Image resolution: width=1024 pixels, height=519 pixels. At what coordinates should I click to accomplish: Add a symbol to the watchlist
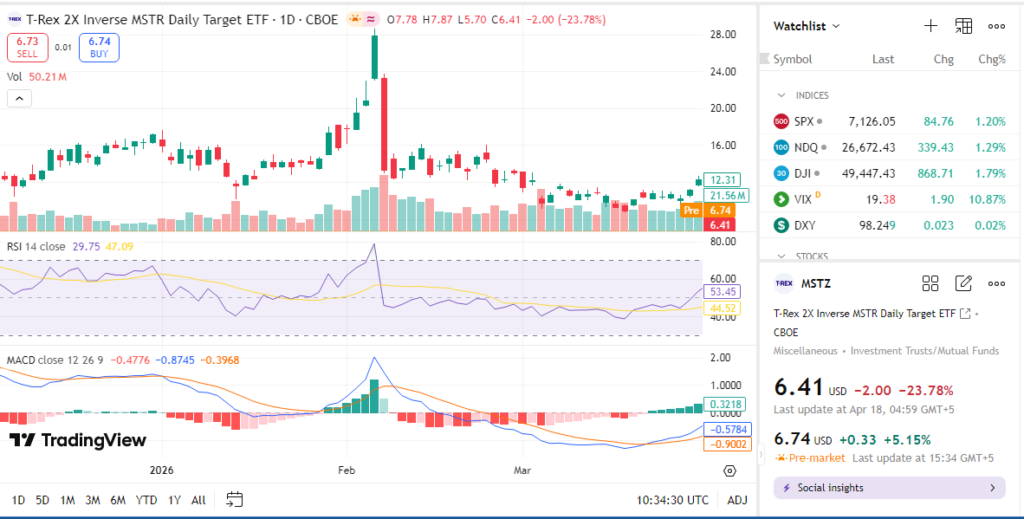(931, 26)
